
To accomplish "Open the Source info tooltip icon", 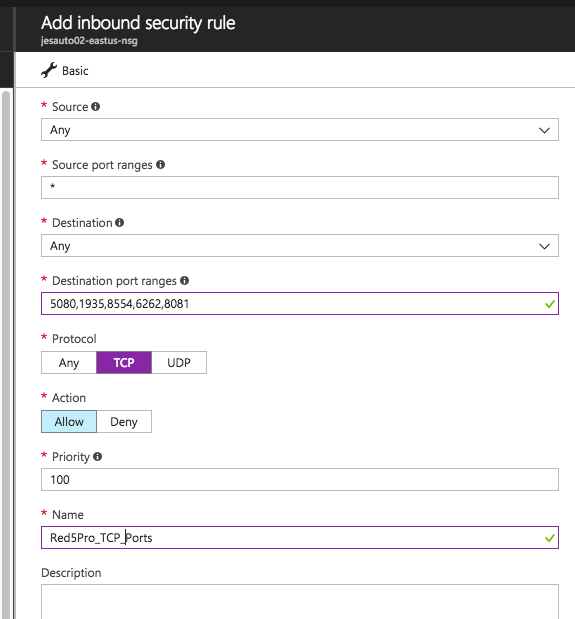I will pyautogui.click(x=96, y=107).
